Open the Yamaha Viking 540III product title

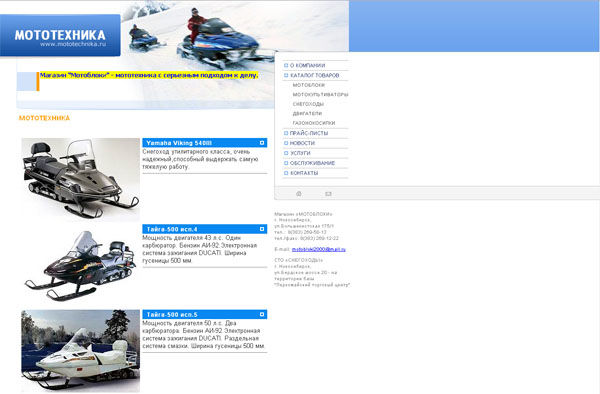pos(179,143)
